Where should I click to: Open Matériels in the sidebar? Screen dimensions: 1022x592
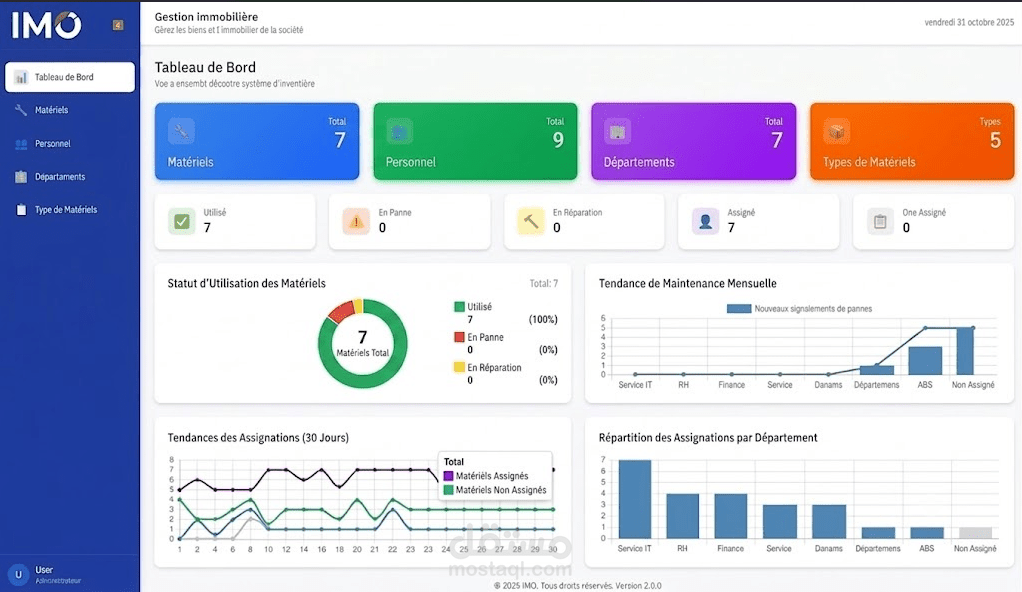click(70, 110)
